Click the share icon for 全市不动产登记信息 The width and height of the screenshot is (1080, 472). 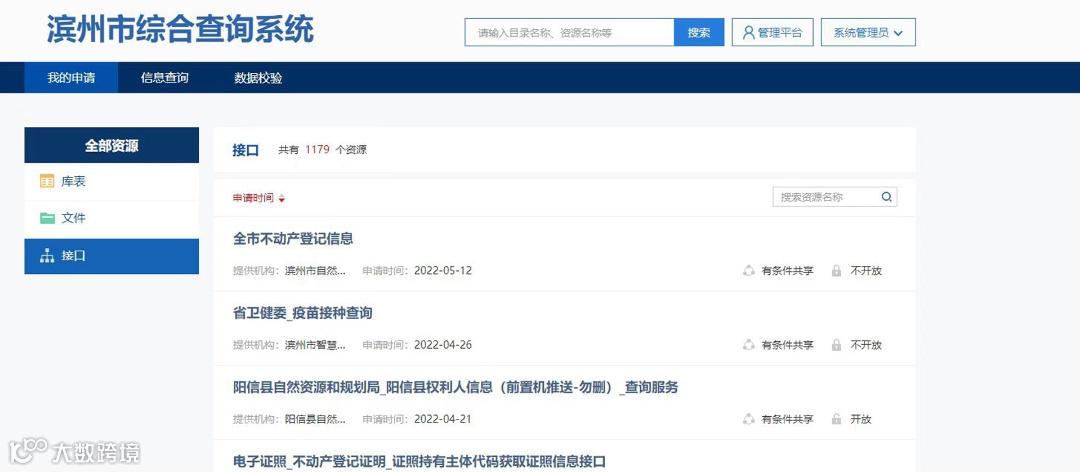(x=749, y=271)
